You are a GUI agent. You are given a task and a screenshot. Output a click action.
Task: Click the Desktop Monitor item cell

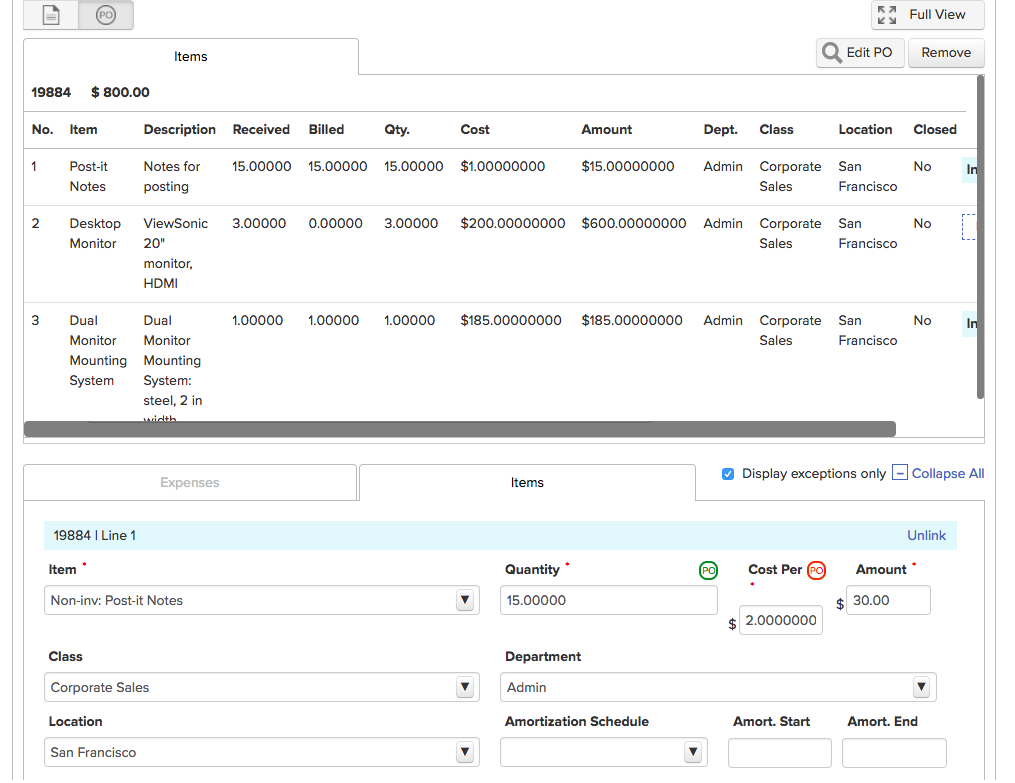pos(95,234)
